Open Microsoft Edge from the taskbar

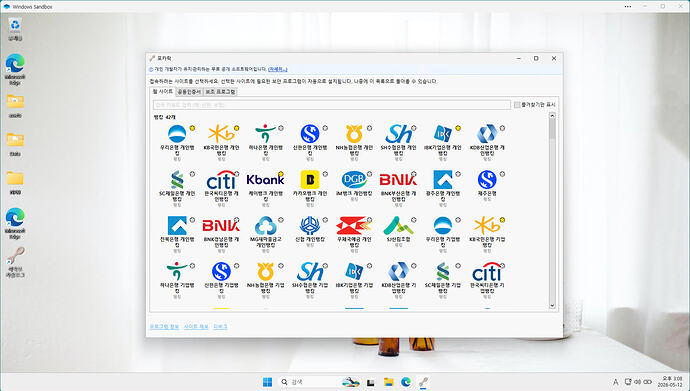click(406, 382)
